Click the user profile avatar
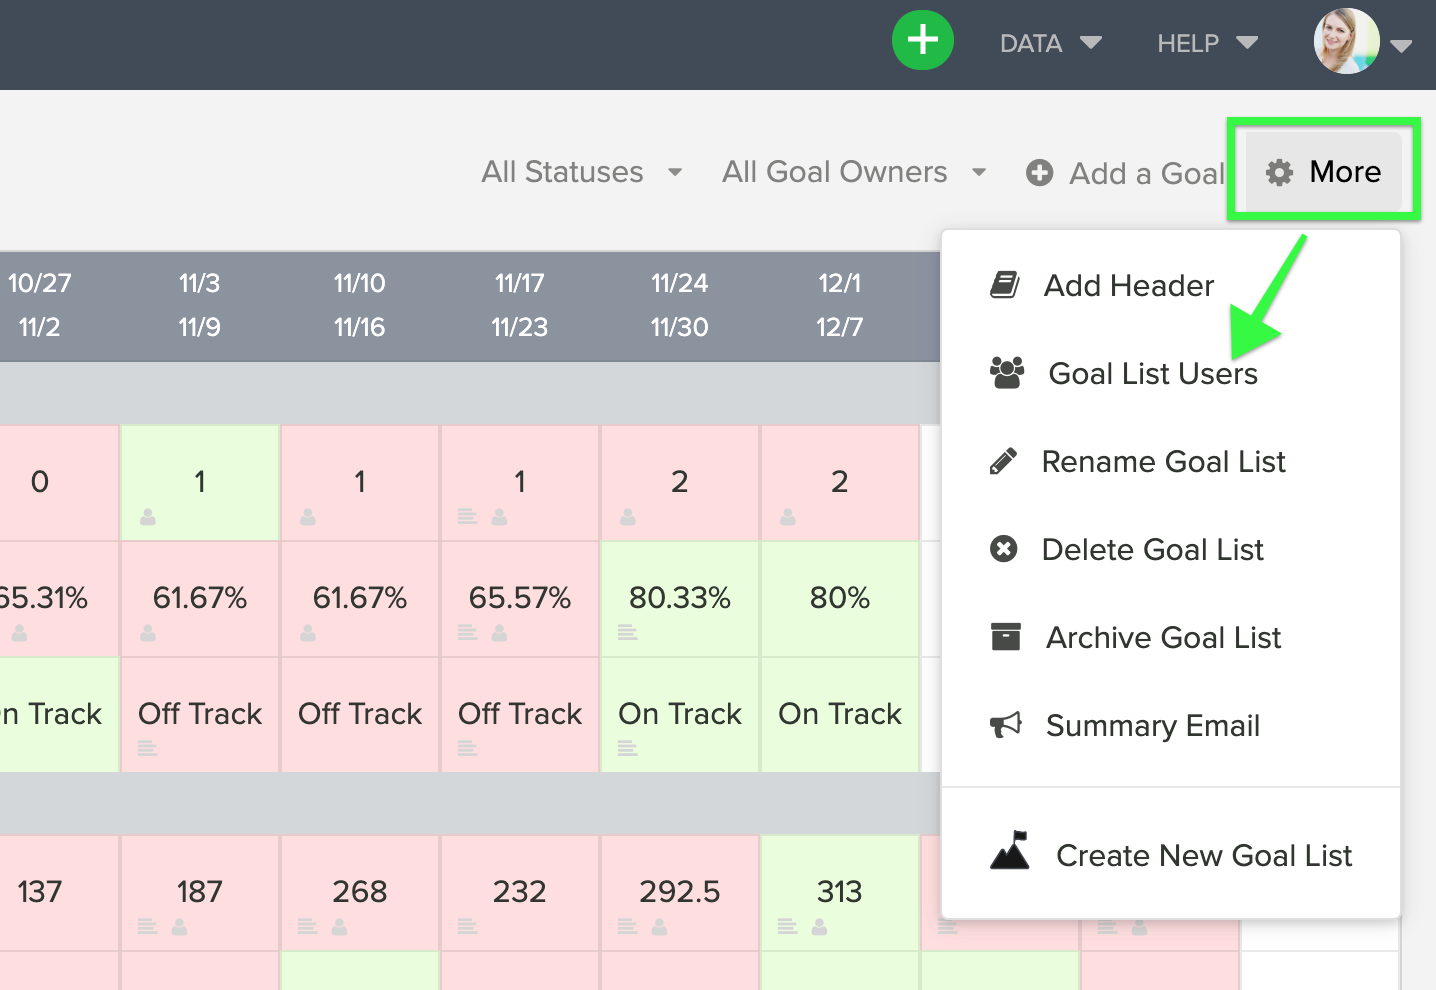The width and height of the screenshot is (1436, 990). coord(1346,41)
